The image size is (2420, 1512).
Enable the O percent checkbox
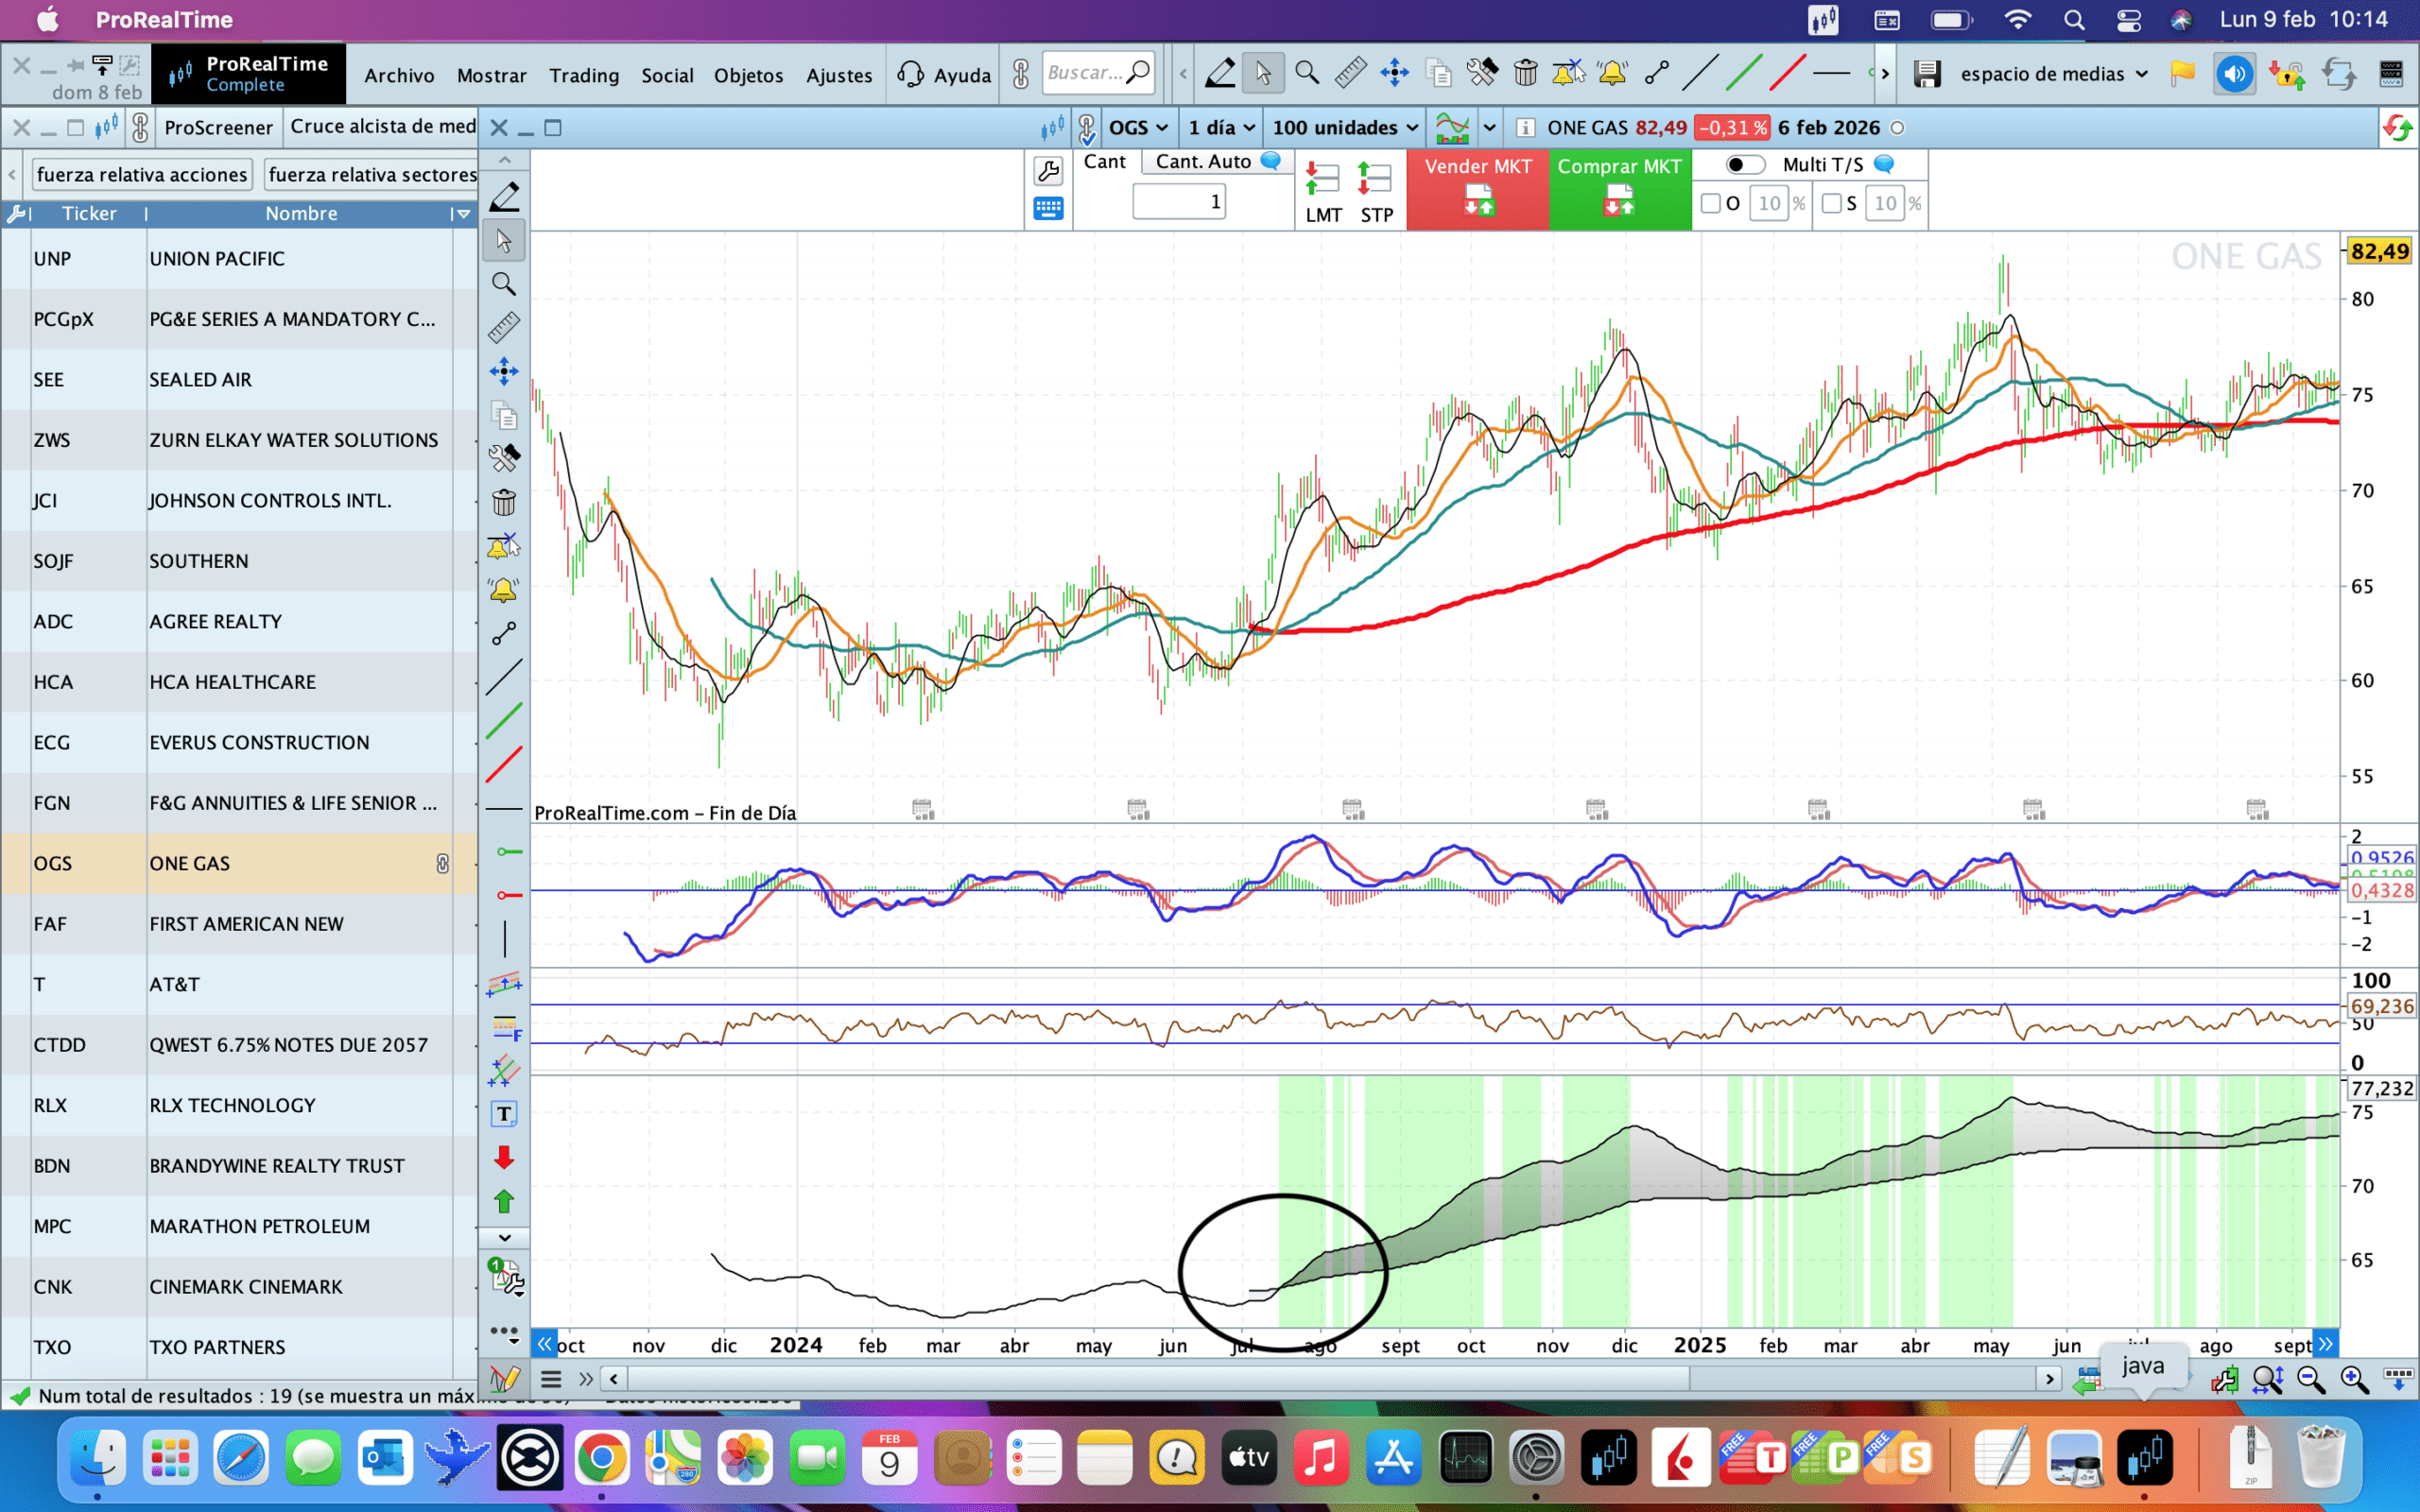click(x=1710, y=204)
